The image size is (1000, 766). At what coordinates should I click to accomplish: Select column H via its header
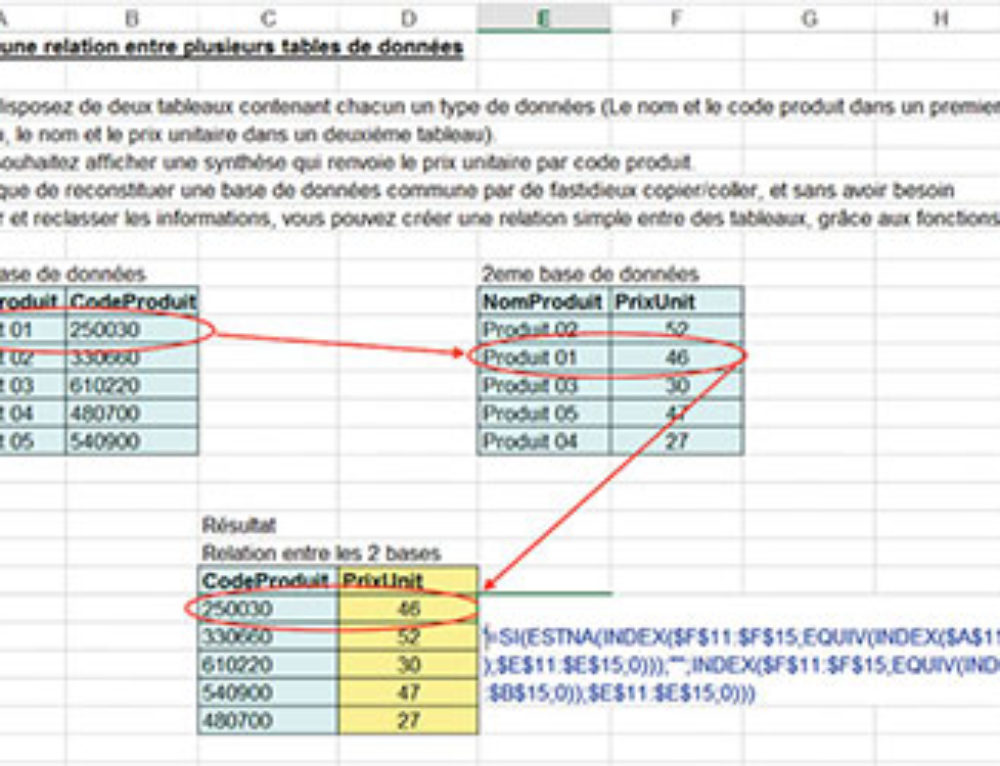click(x=938, y=15)
